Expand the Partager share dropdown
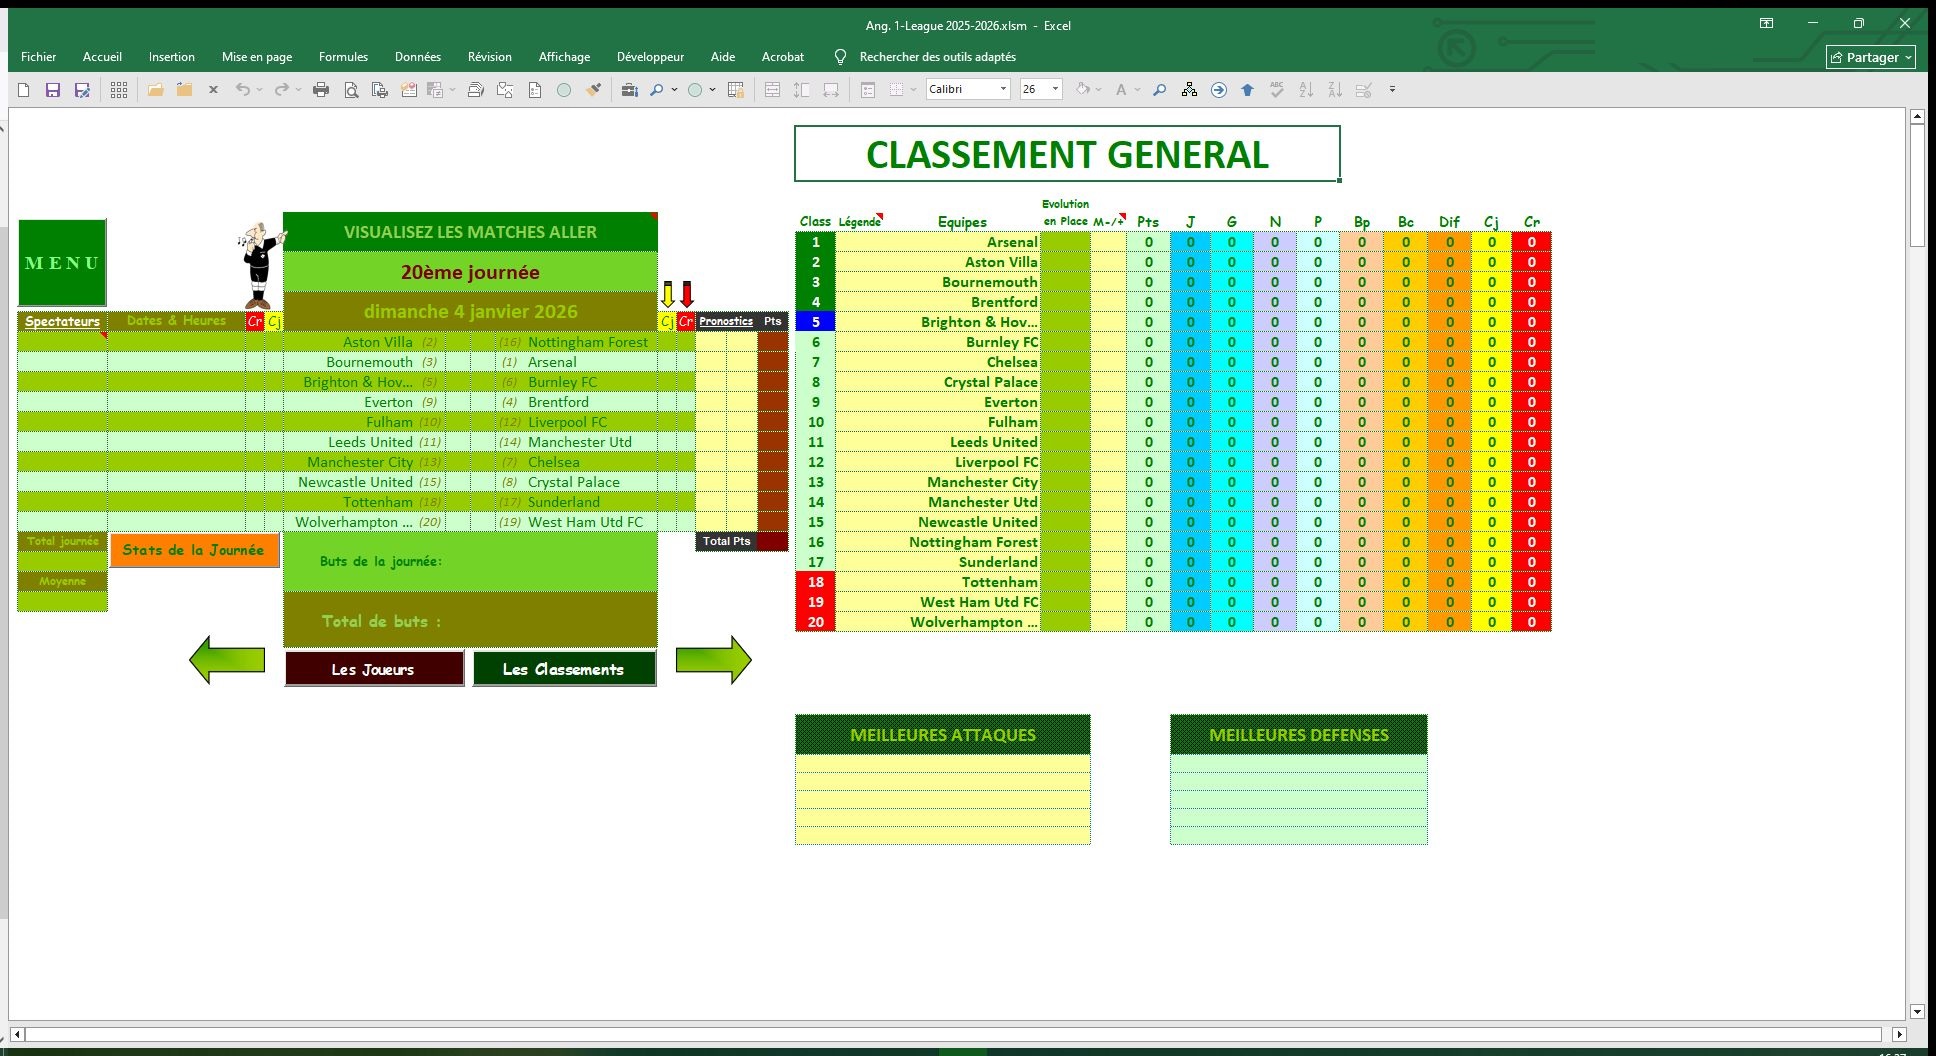The image size is (1936, 1056). click(1908, 58)
